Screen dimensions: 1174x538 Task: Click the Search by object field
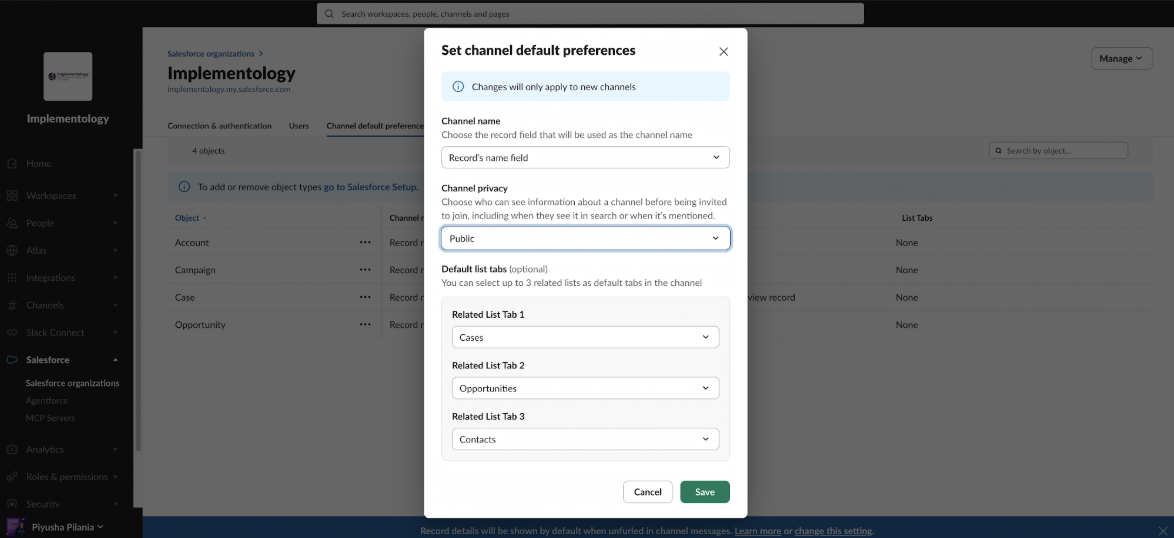(1059, 150)
